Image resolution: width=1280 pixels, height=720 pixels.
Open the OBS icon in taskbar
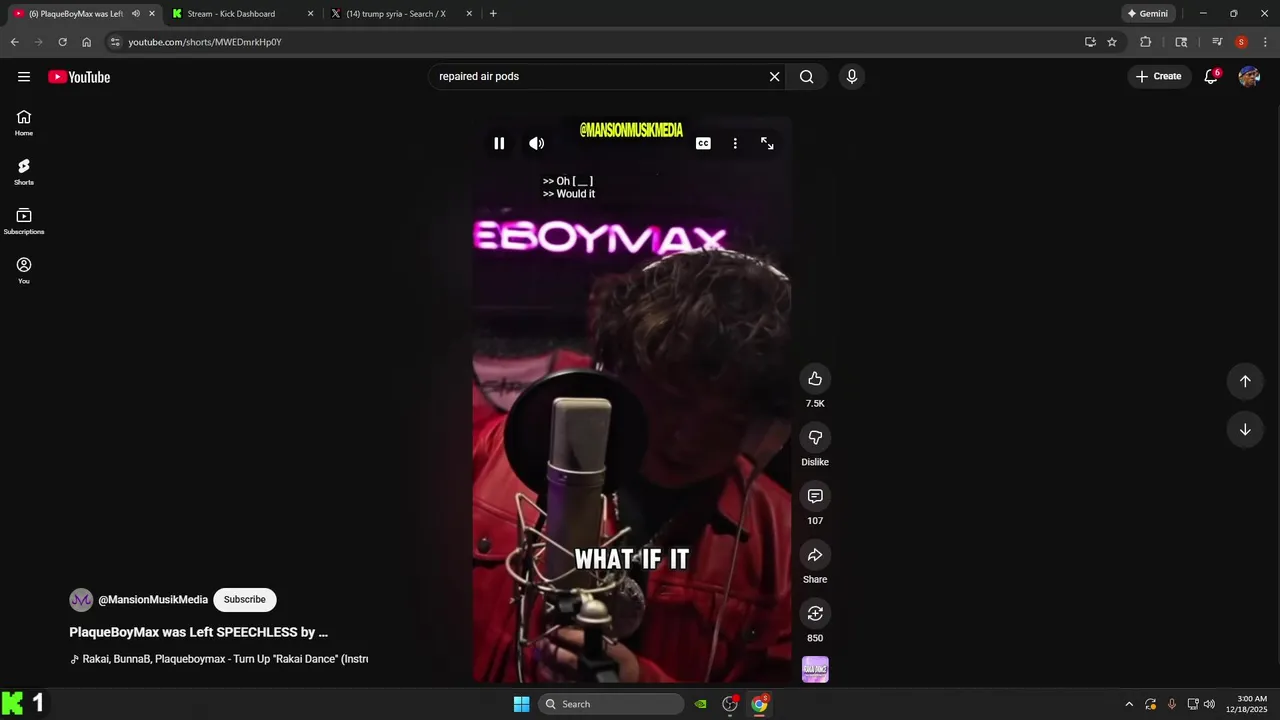(730, 704)
